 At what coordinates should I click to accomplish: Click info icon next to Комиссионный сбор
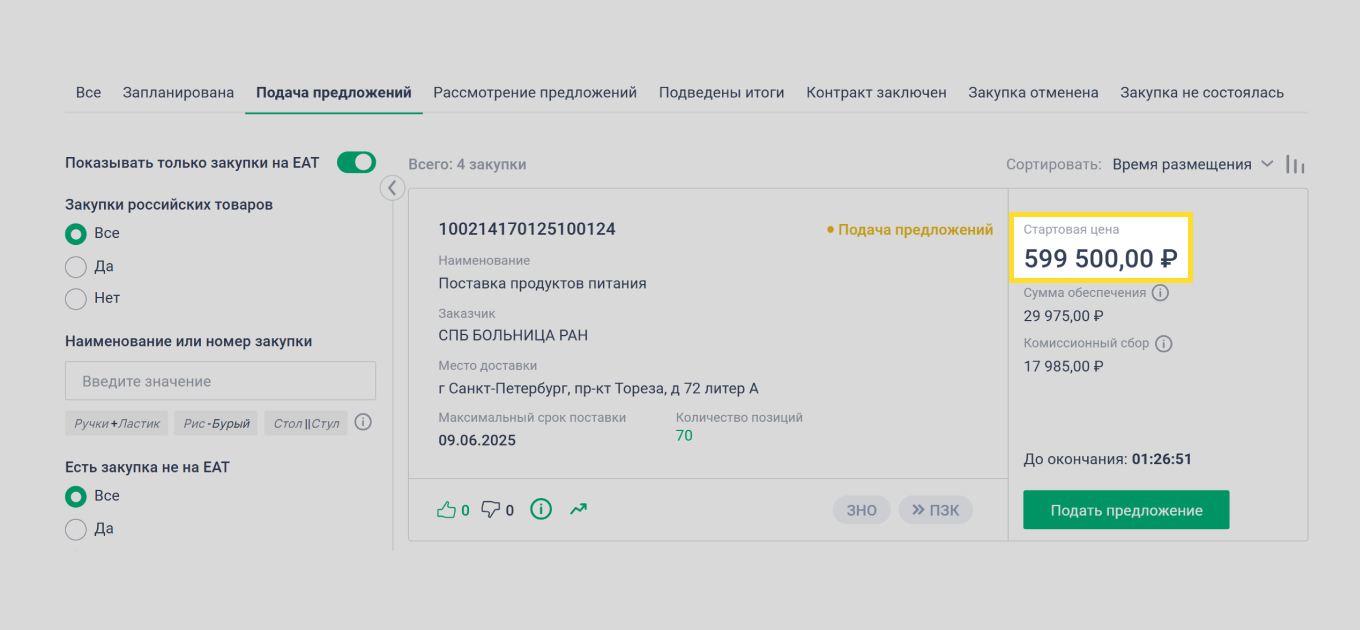(1164, 343)
